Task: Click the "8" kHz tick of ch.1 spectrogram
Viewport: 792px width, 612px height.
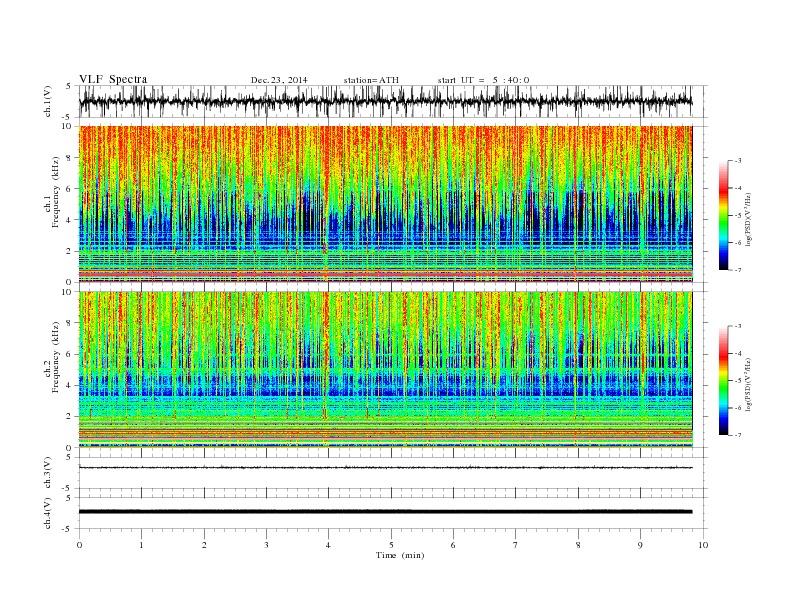Action: click(70, 158)
